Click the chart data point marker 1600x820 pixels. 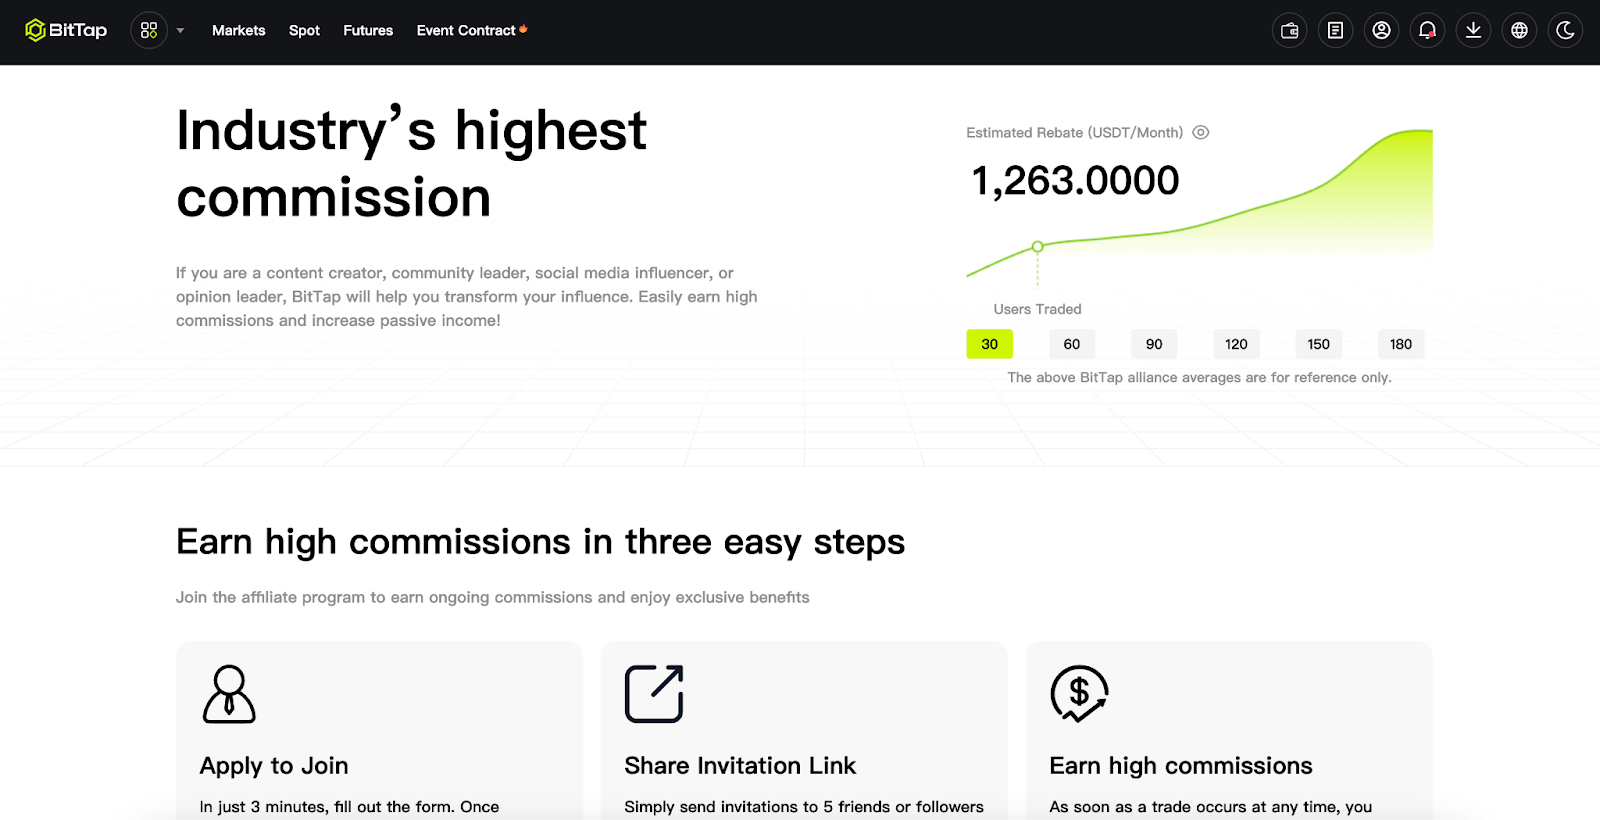pyautogui.click(x=1038, y=246)
